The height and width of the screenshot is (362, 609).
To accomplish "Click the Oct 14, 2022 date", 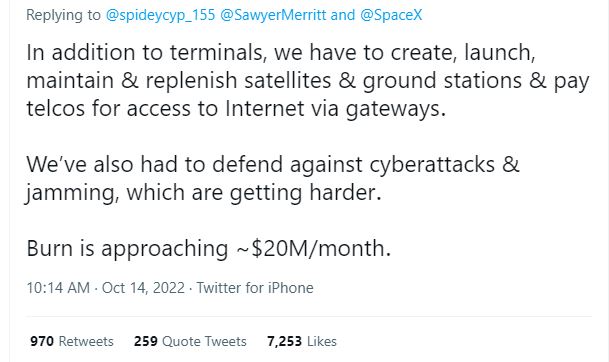I will 143,288.
